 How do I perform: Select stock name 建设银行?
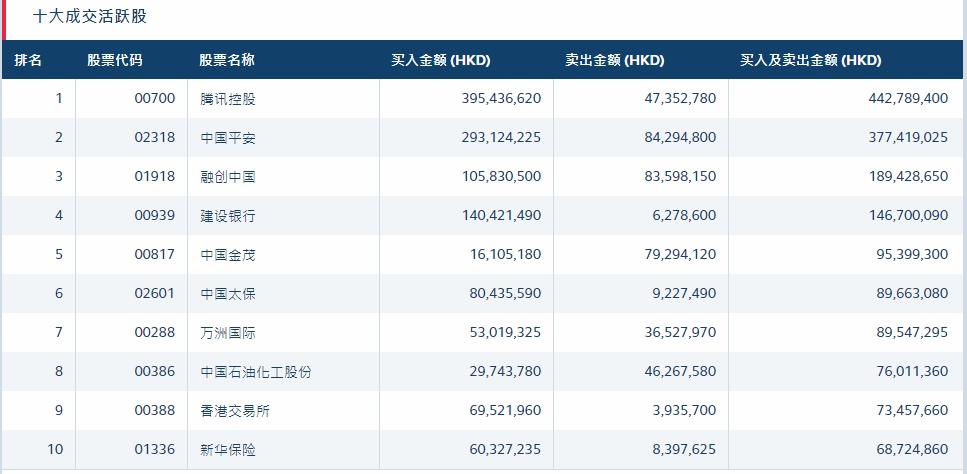coord(228,216)
